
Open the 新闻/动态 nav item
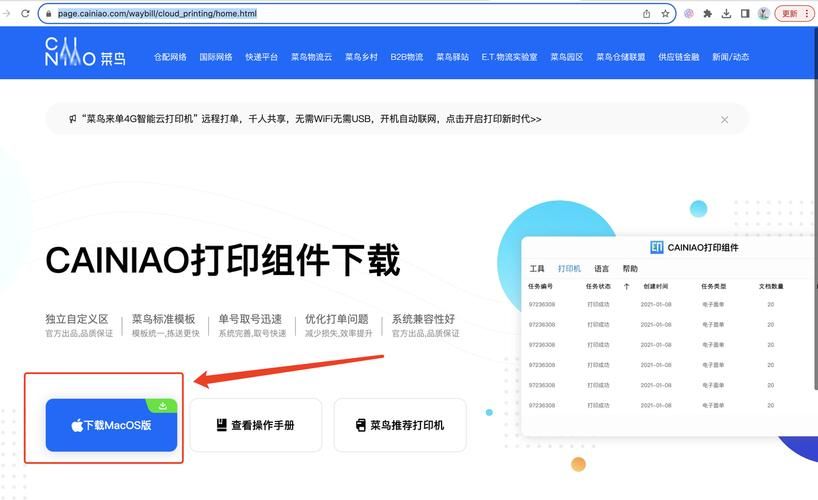(x=730, y=57)
